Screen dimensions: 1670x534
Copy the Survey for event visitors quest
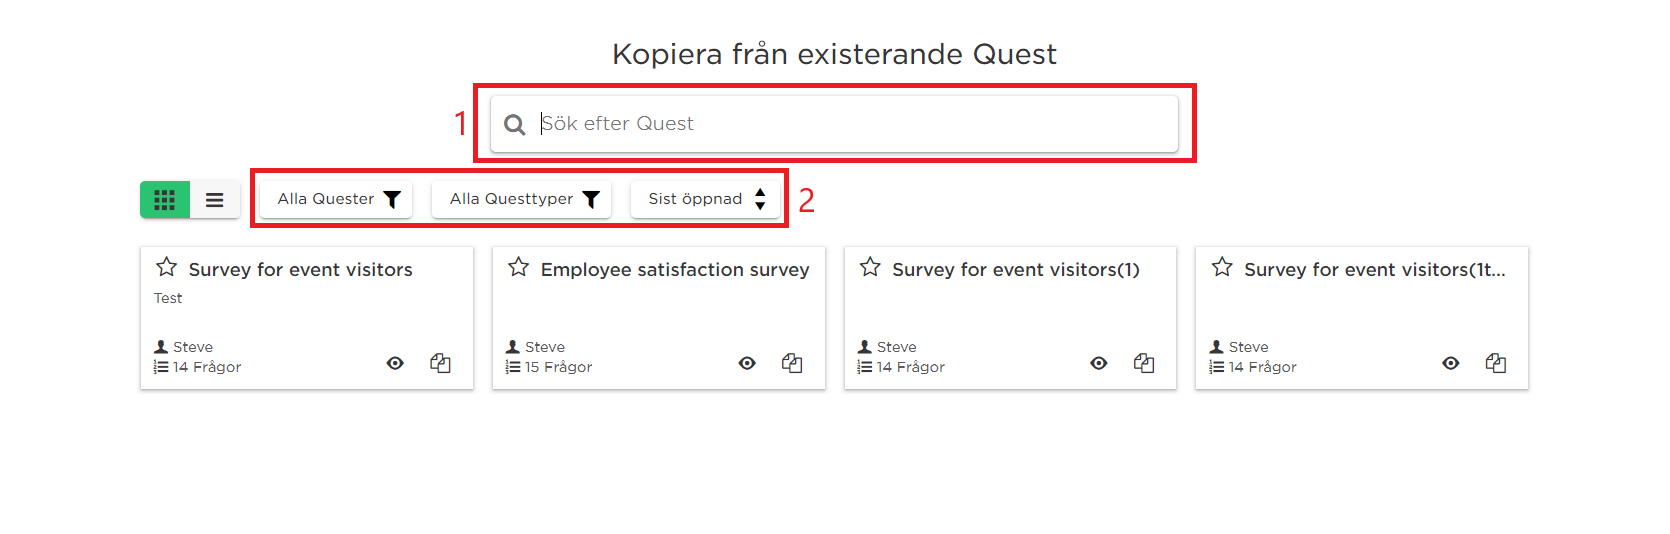pos(440,363)
